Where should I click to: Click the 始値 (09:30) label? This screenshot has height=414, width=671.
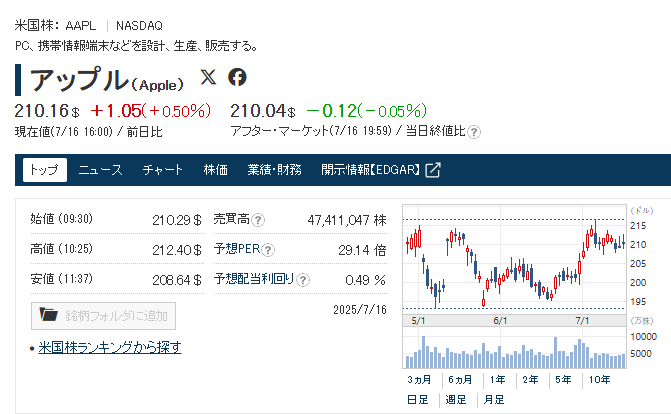pos(62,219)
